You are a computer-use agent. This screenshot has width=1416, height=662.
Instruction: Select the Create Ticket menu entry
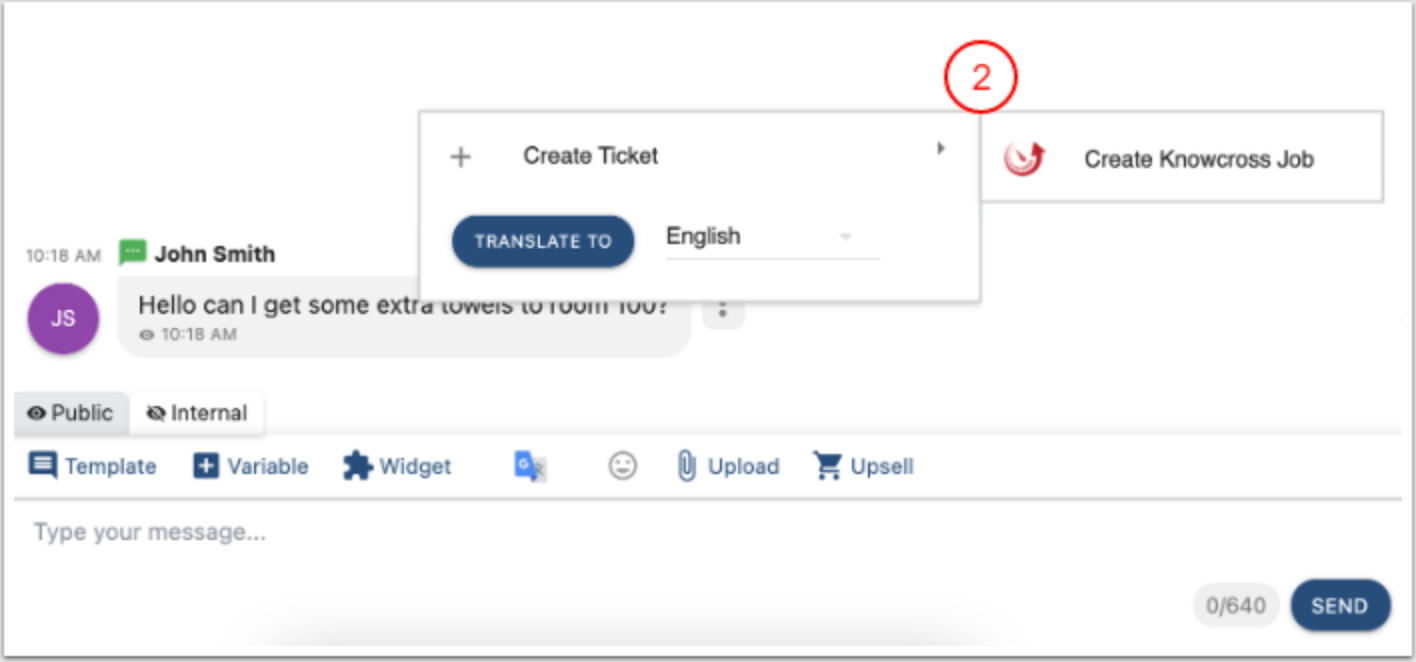pyautogui.click(x=590, y=156)
